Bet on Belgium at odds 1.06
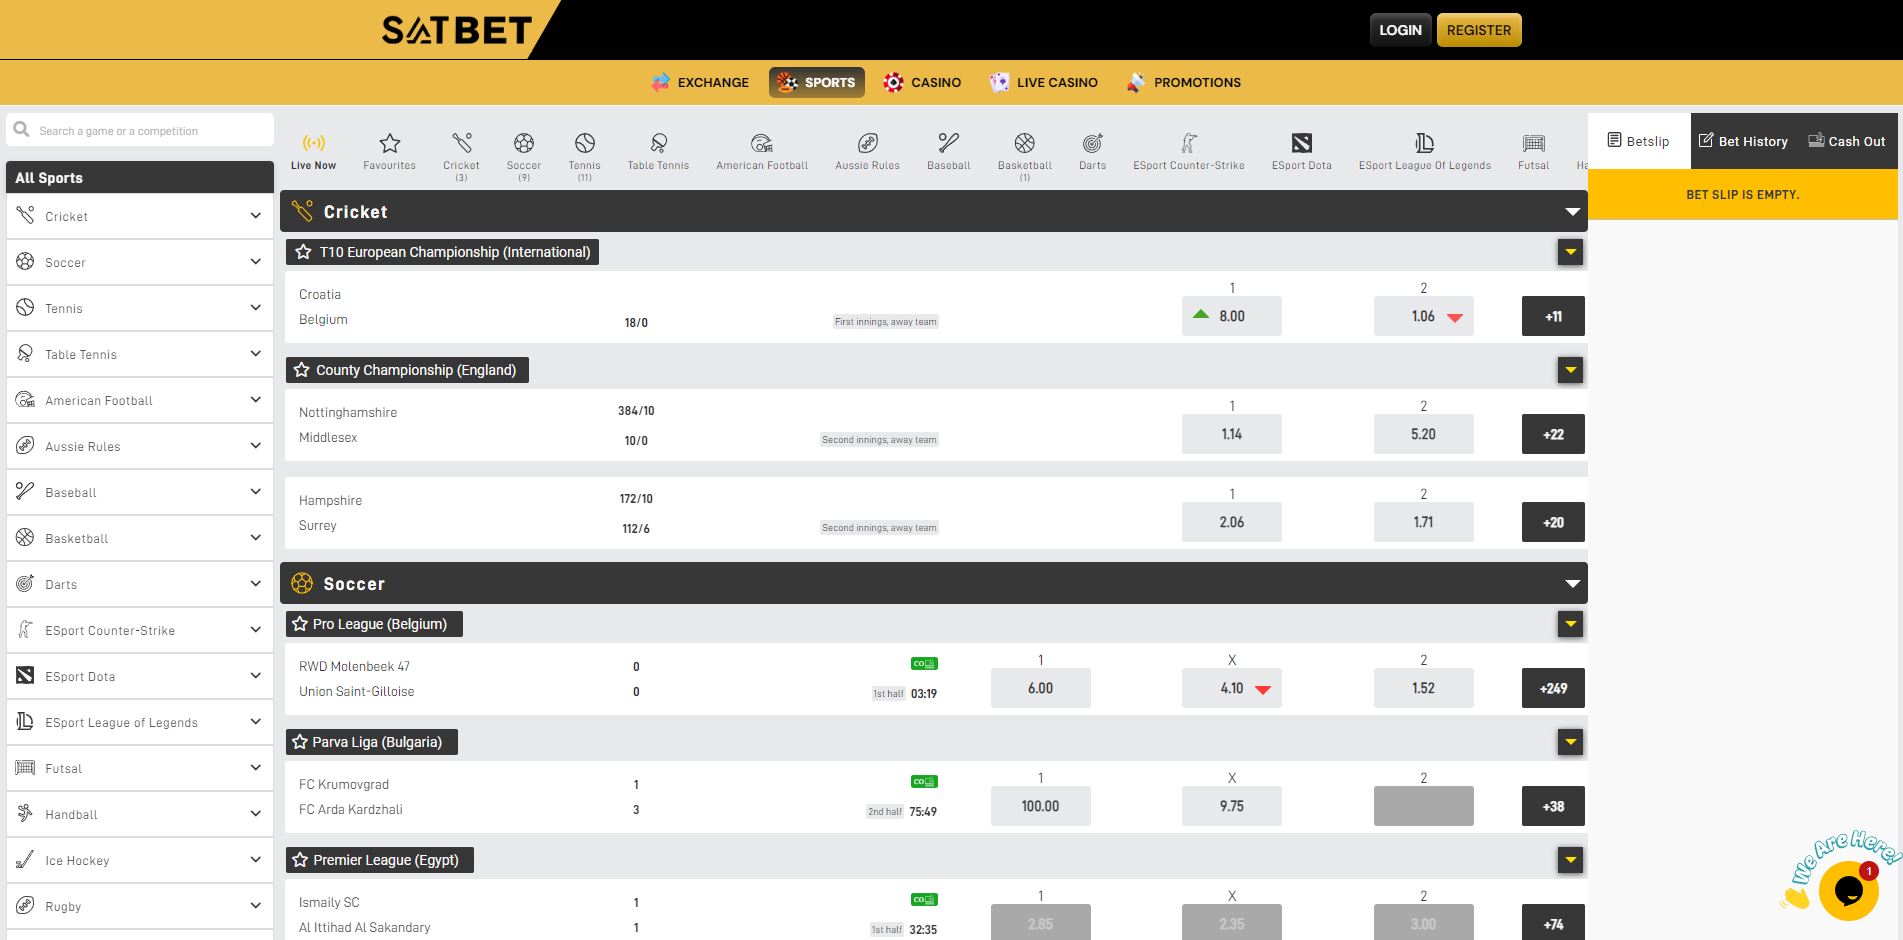This screenshot has height=940, width=1903. click(x=1424, y=316)
